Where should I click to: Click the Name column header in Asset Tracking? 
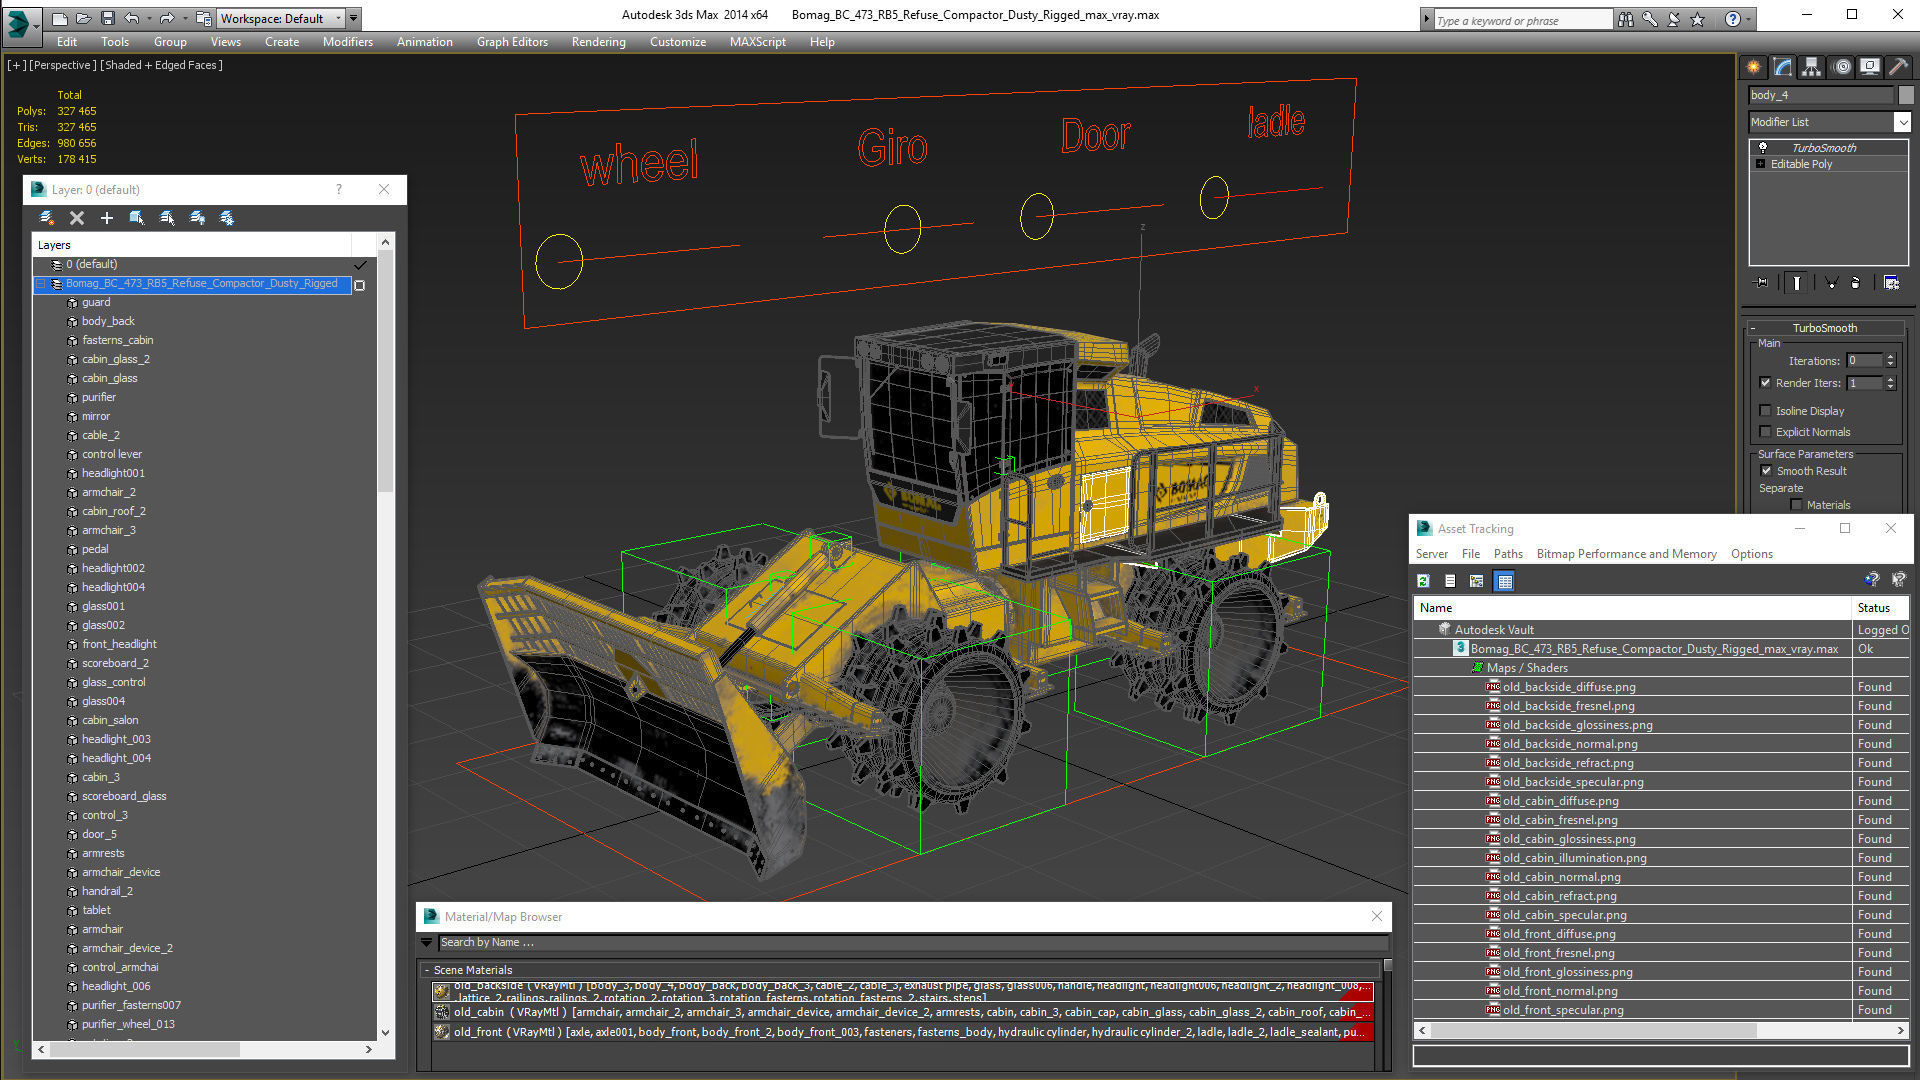coord(1632,608)
